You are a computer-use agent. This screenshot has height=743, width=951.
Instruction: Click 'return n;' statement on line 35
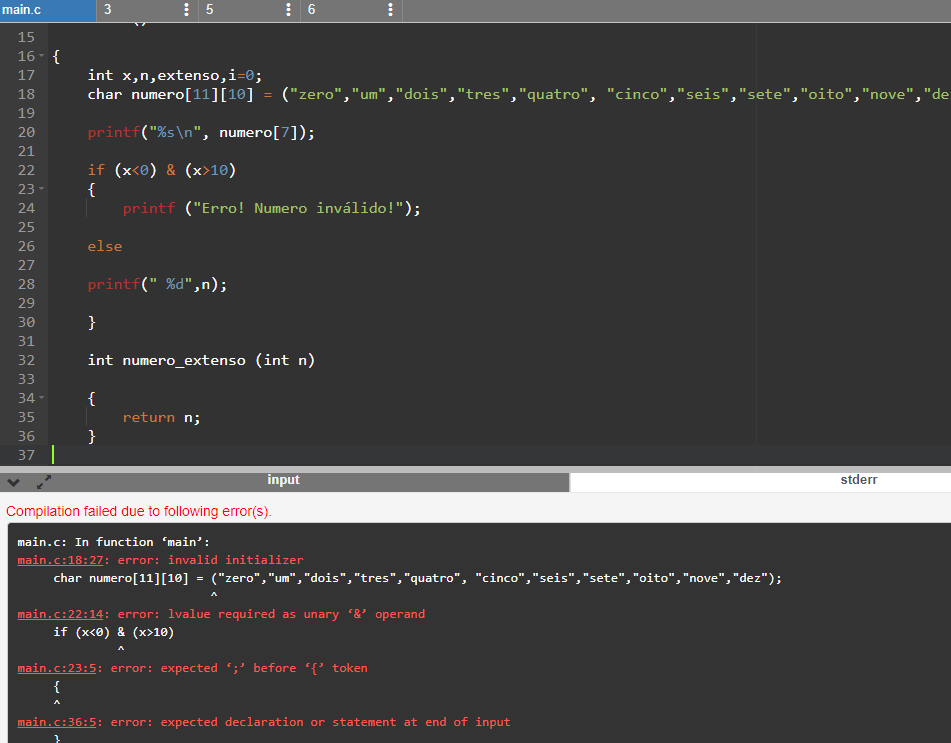click(x=161, y=417)
